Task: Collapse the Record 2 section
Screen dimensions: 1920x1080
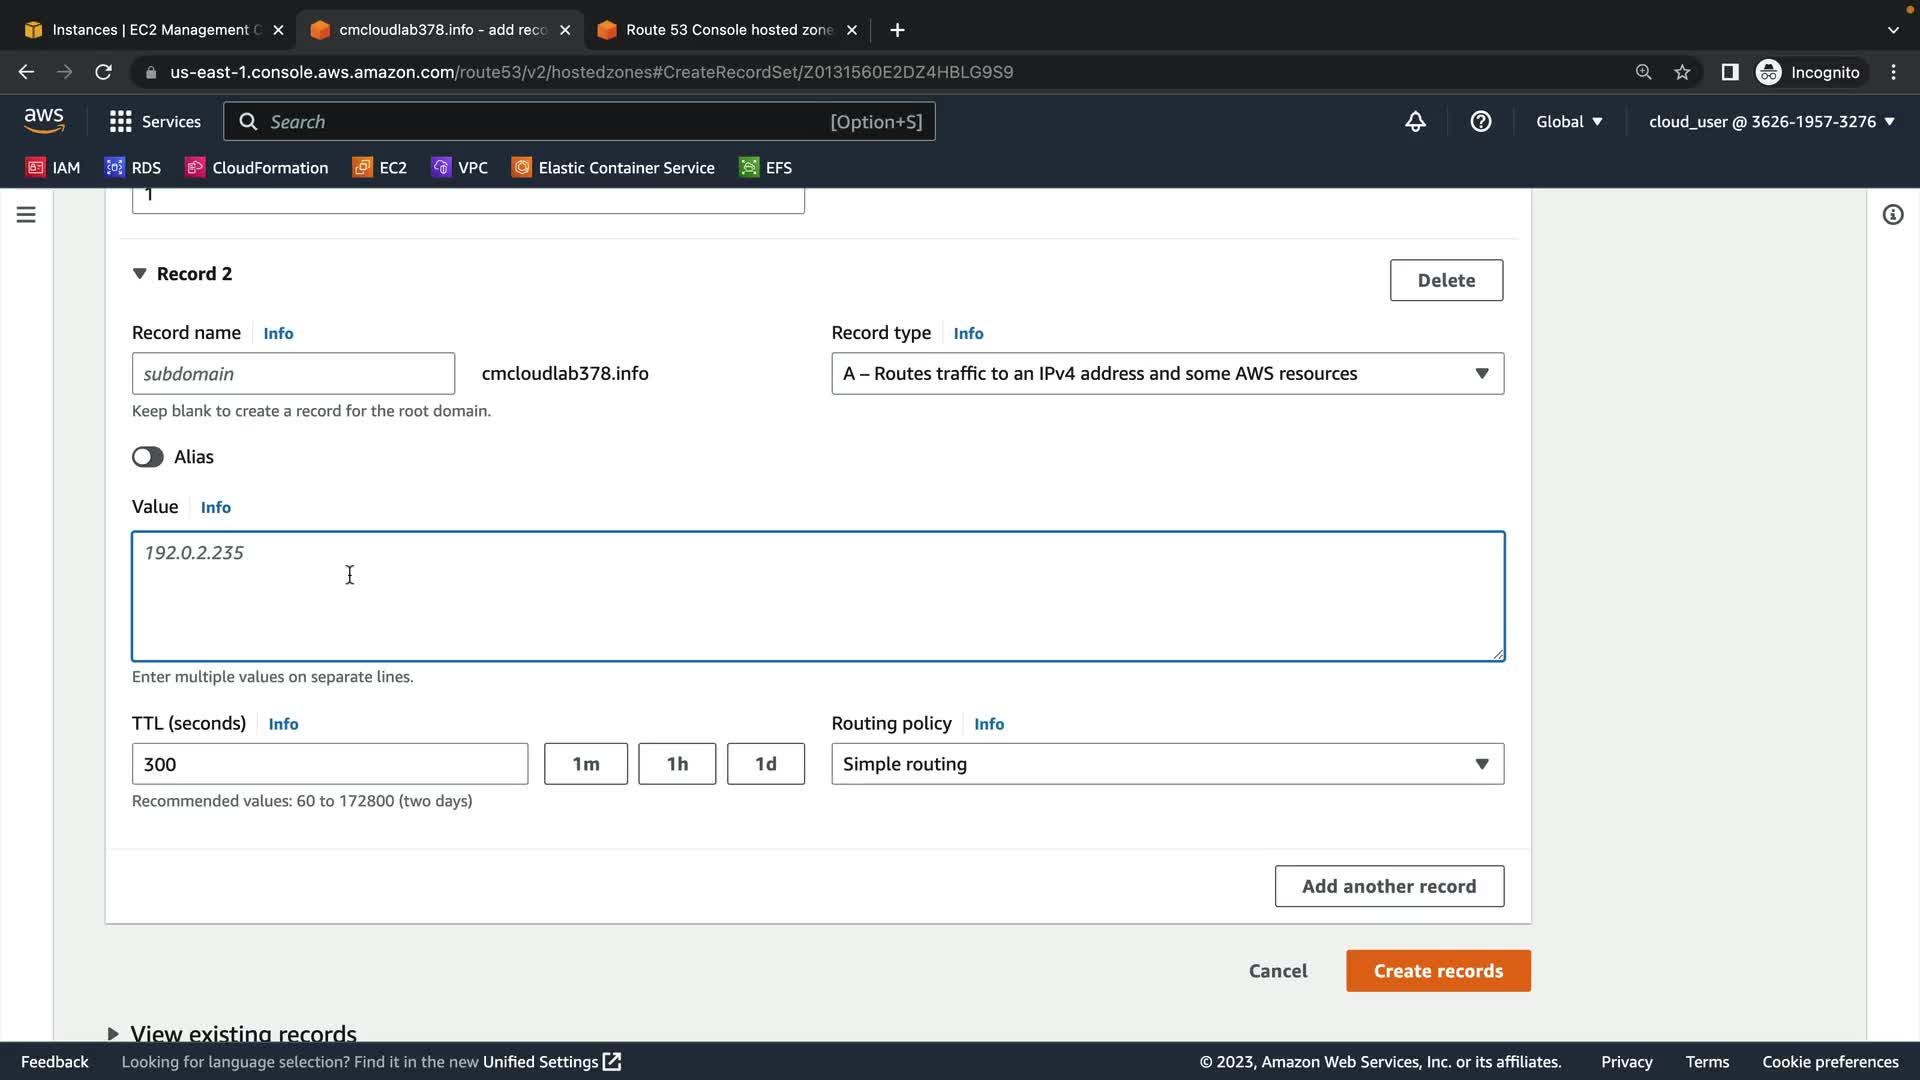Action: 140,274
